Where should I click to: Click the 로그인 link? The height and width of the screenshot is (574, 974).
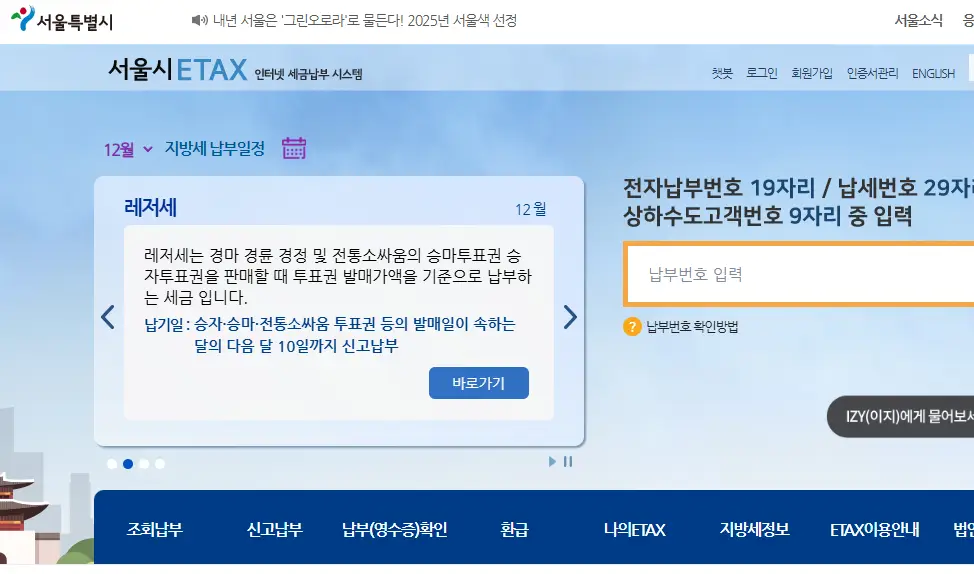click(762, 73)
